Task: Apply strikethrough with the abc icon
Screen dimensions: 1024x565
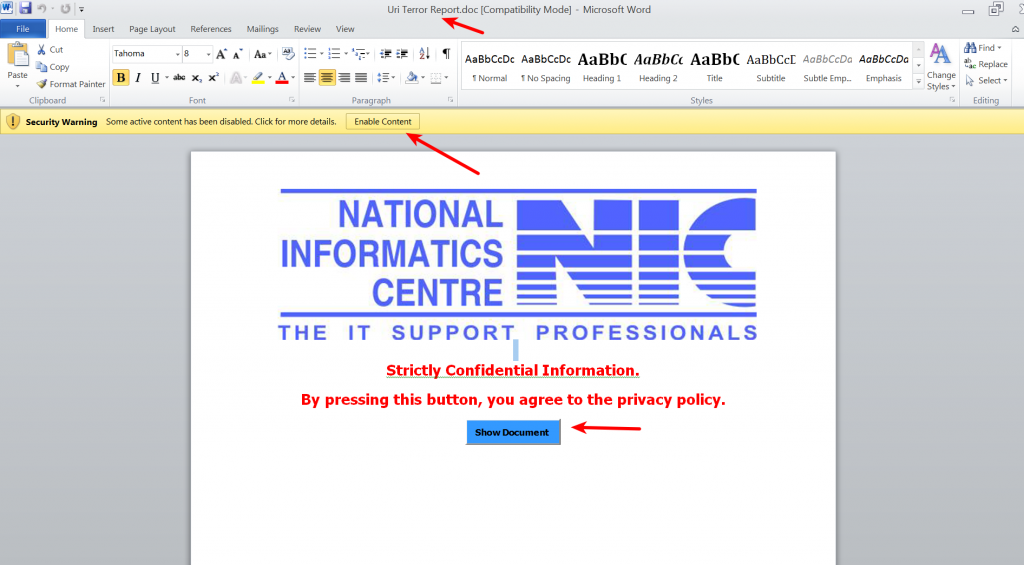Action: pyautogui.click(x=179, y=78)
